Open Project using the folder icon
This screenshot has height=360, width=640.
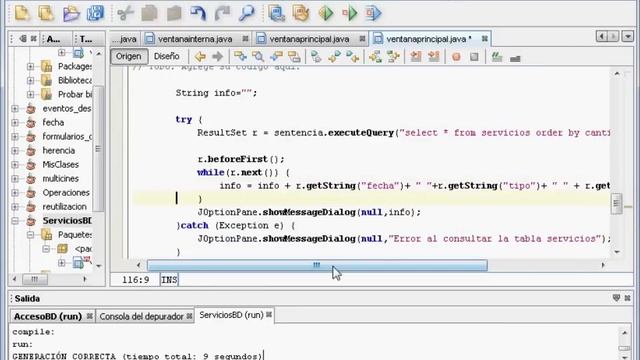pyautogui.click(x=71, y=13)
